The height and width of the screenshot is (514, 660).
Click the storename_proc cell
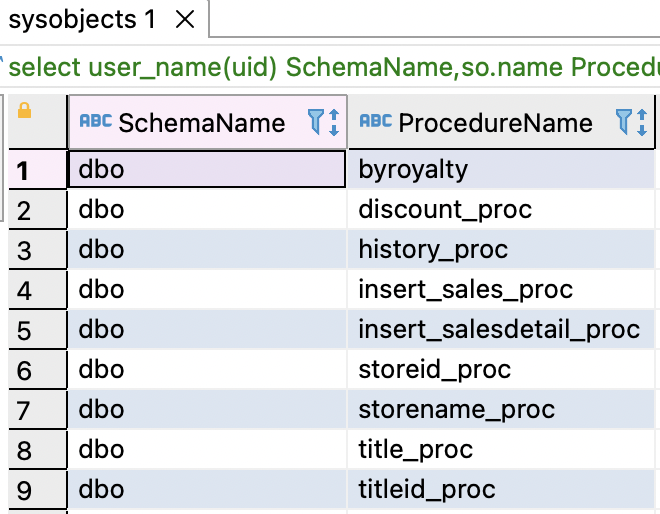(x=456, y=410)
